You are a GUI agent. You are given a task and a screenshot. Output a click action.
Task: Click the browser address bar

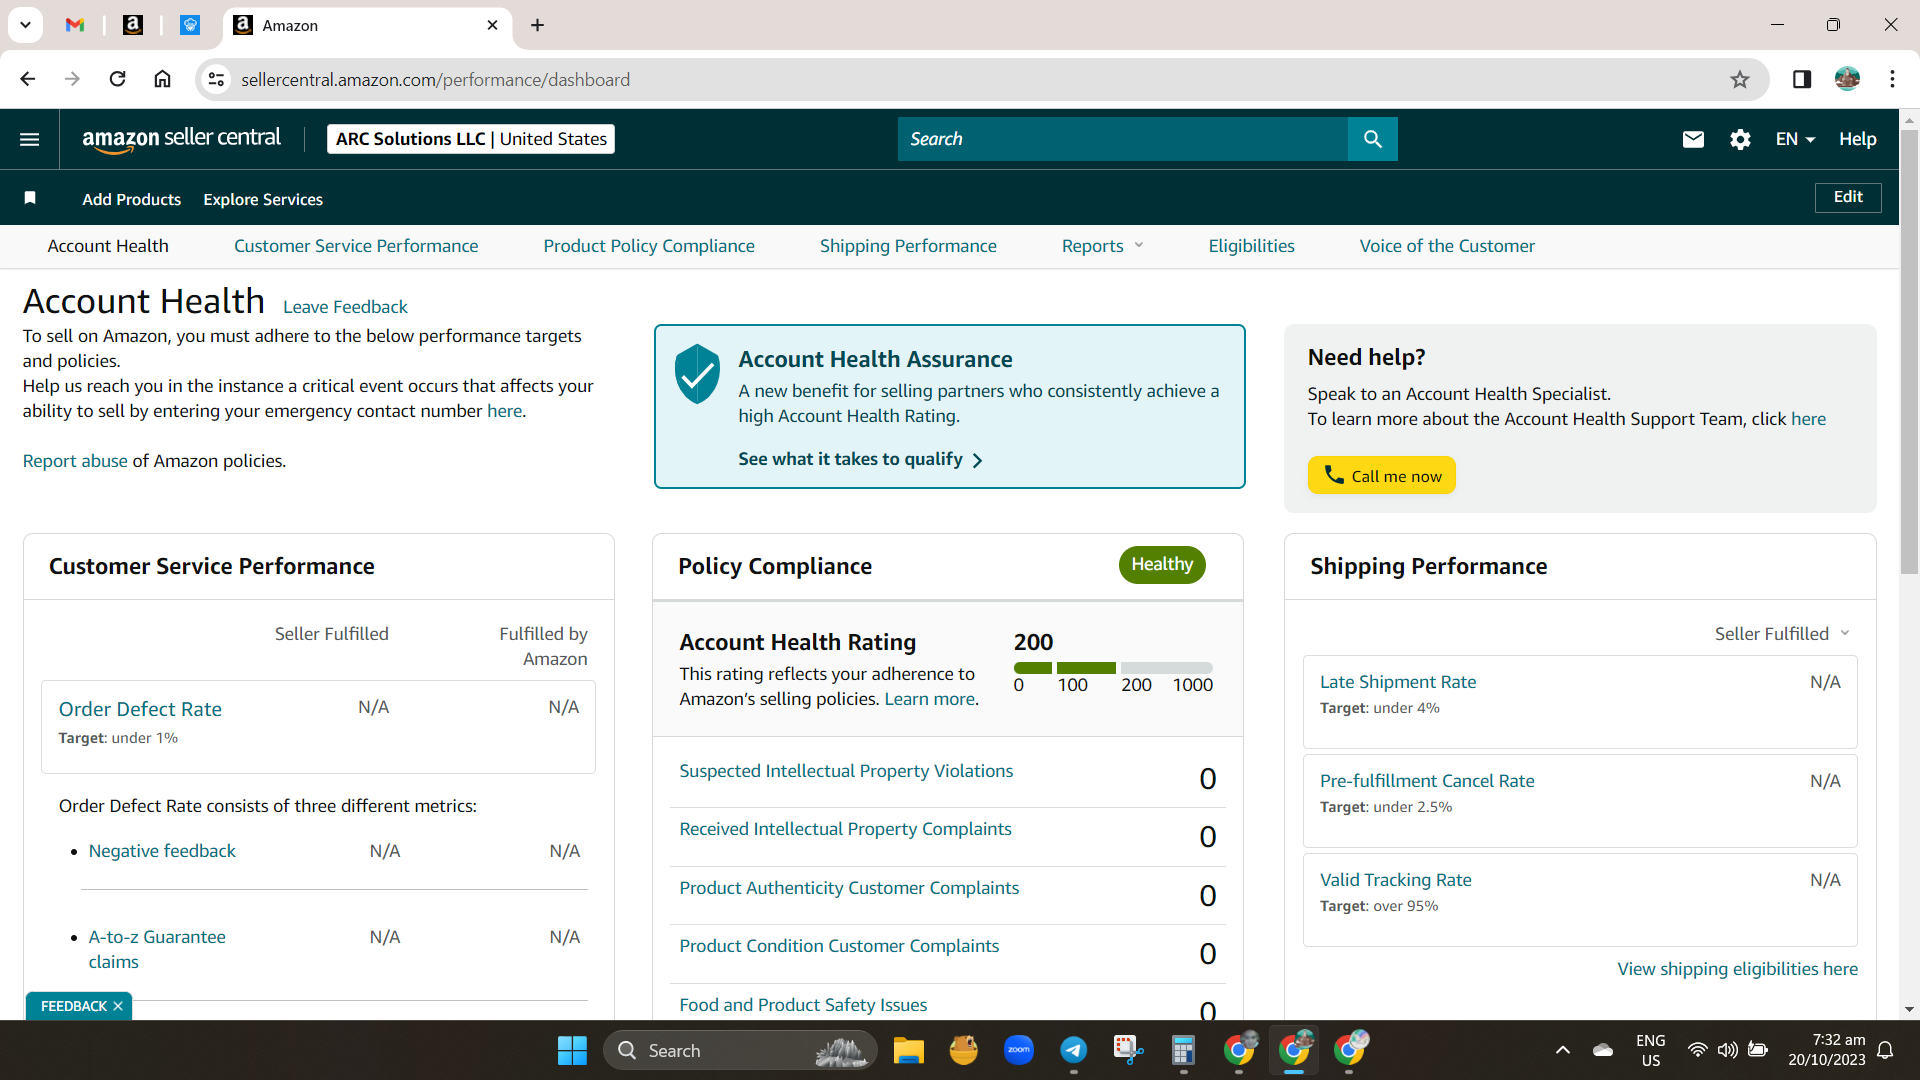[980, 79]
